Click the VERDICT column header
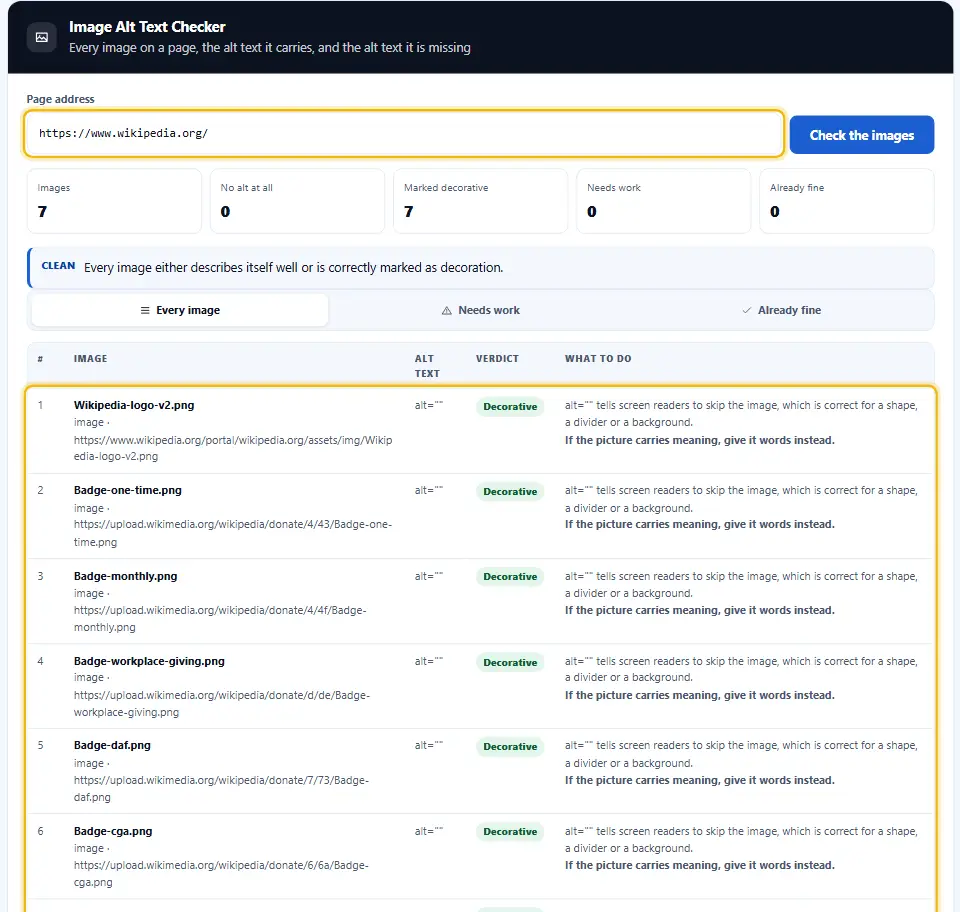The image size is (960, 912). click(x=497, y=359)
